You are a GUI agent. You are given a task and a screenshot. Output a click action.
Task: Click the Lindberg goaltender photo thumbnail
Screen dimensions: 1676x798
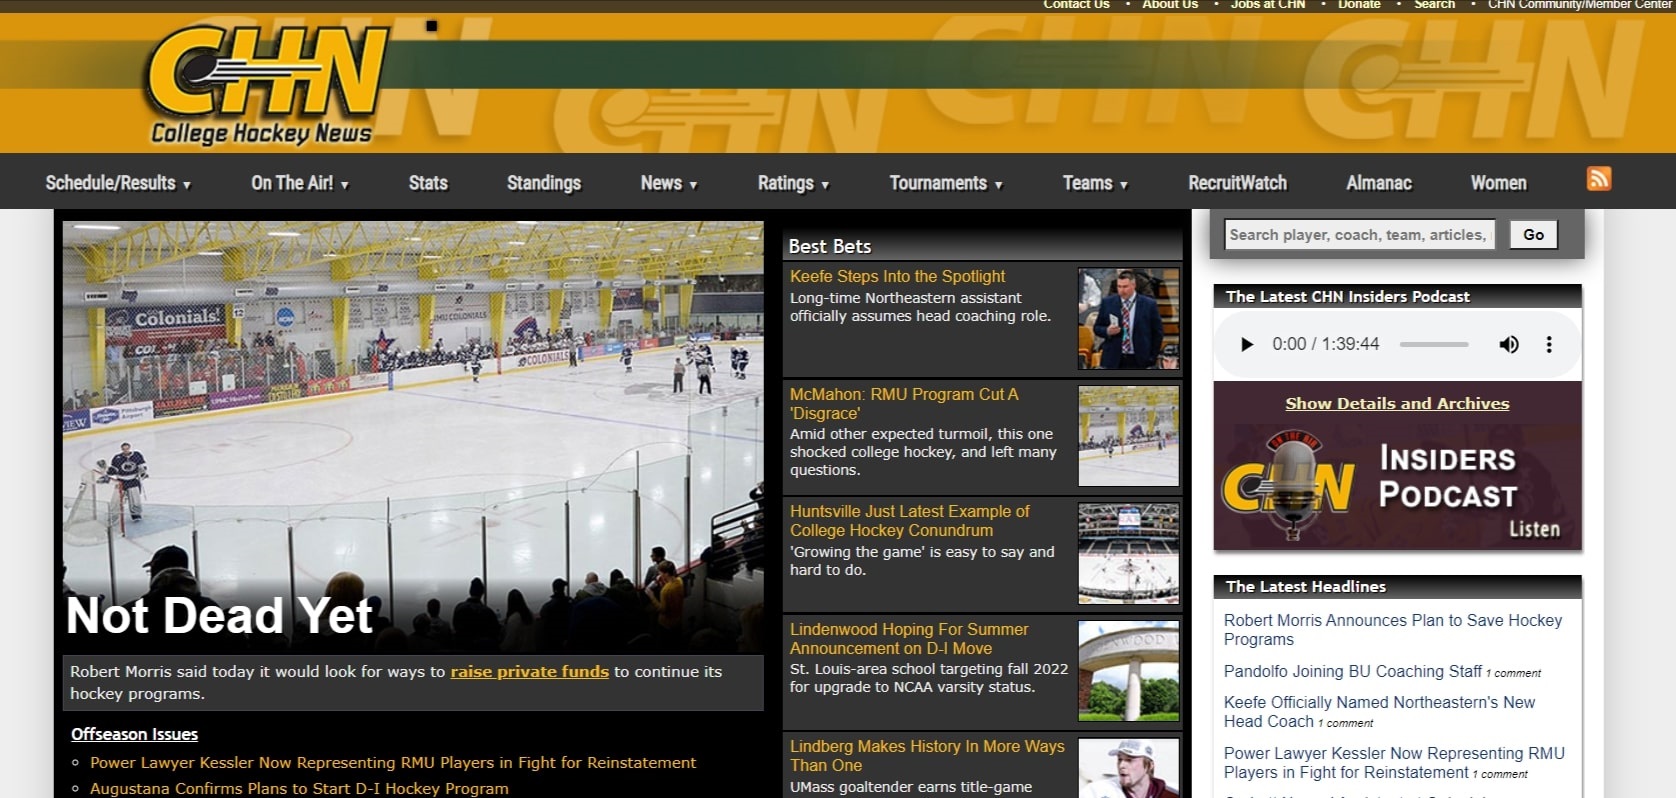coord(1128,768)
